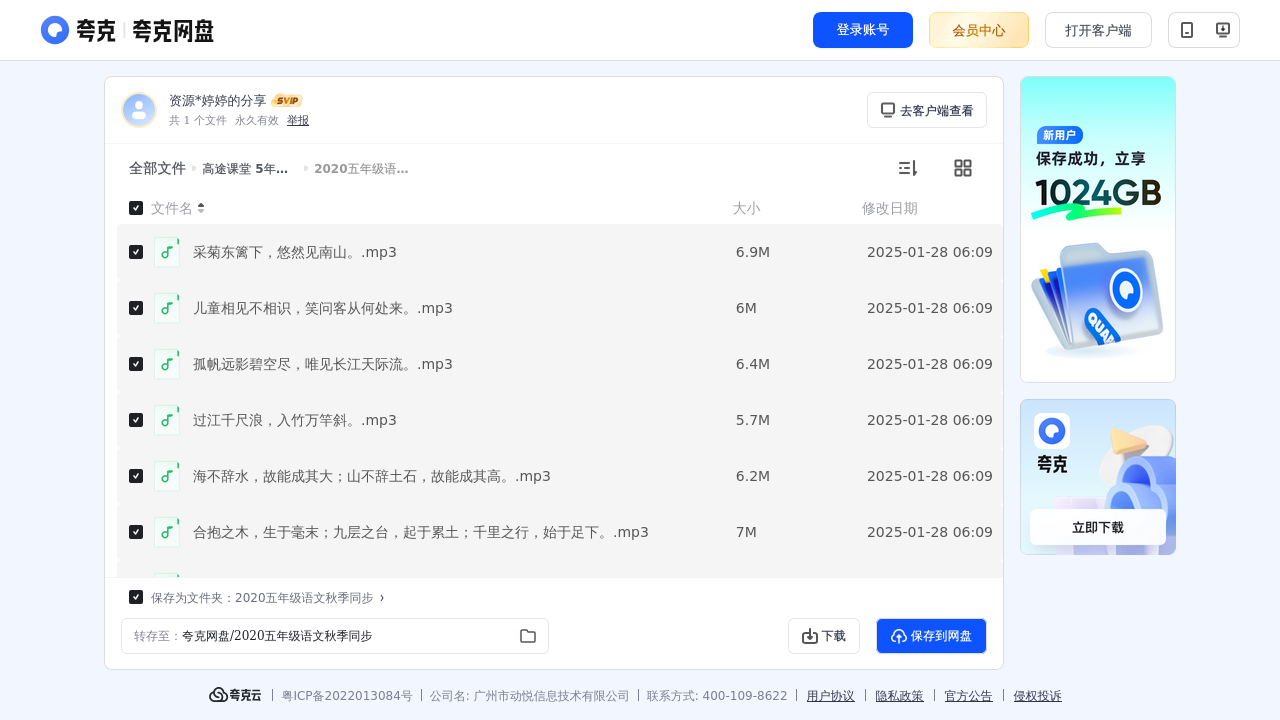This screenshot has width=1280, height=720.
Task: Click the 修改日期 column header
Action: coord(890,208)
